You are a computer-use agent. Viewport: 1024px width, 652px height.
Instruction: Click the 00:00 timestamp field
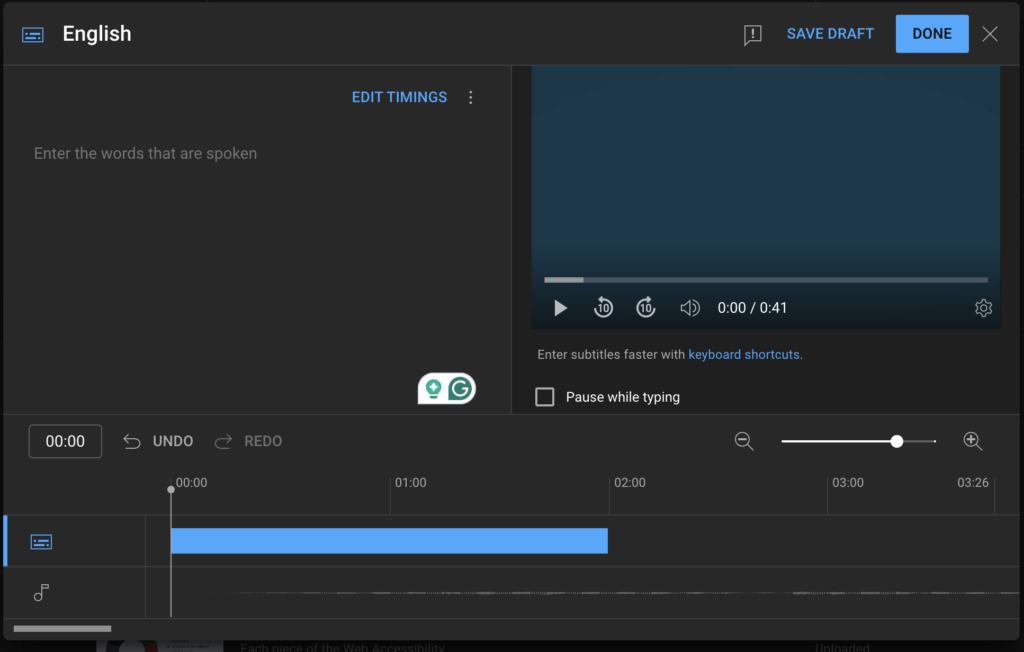pos(65,440)
